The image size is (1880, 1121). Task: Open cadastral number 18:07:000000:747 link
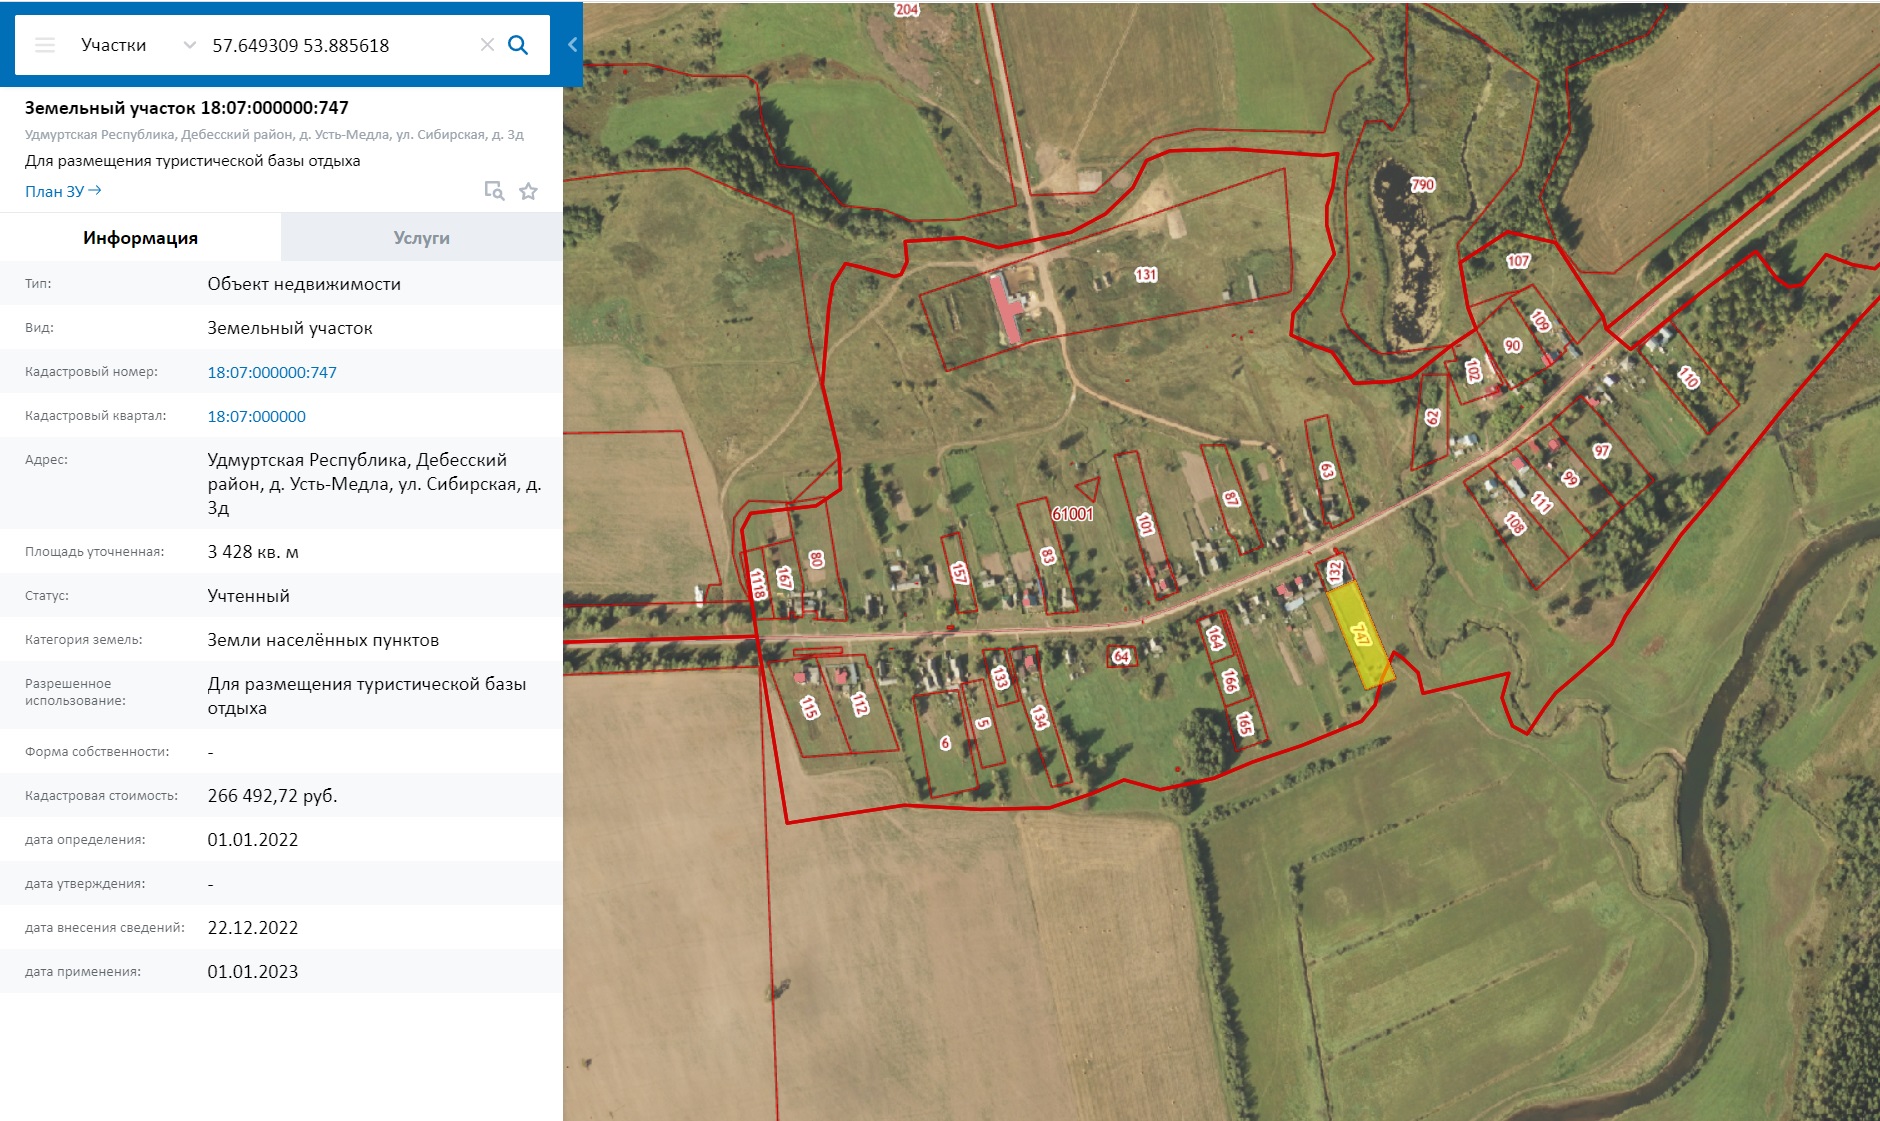(x=272, y=372)
